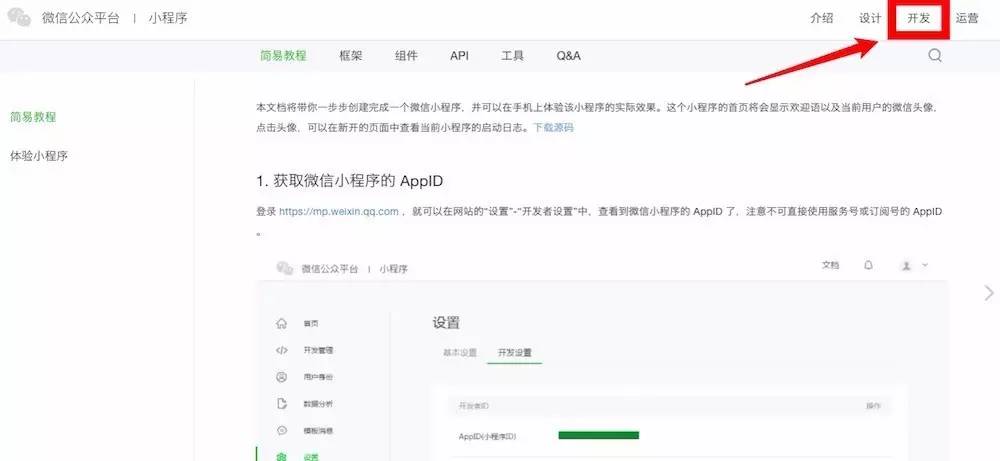Viewport: 1000px width, 461px height.
Task: Click the clock icon beside 模板消息
Action: click(281, 430)
